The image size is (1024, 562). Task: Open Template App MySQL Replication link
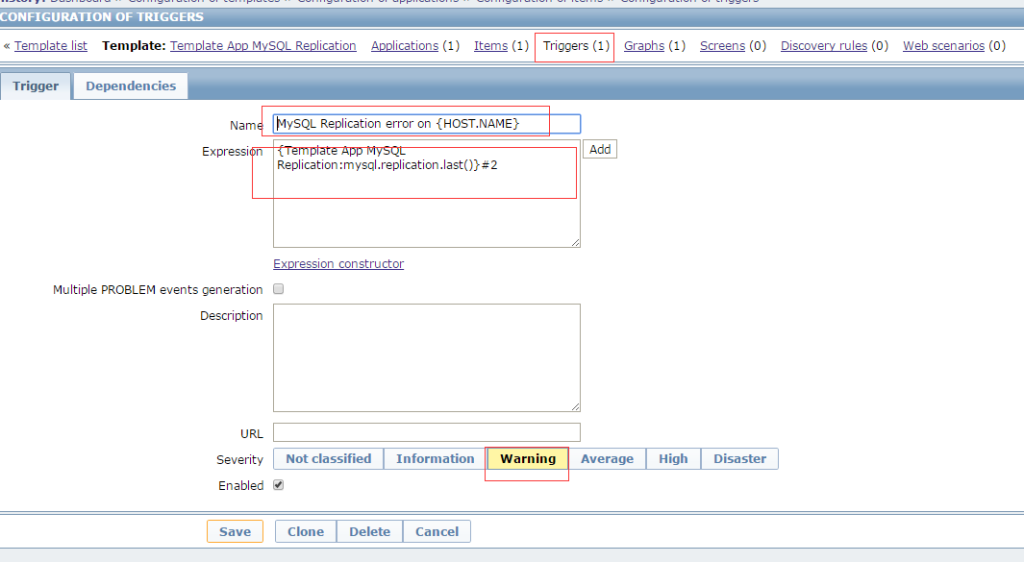click(263, 46)
